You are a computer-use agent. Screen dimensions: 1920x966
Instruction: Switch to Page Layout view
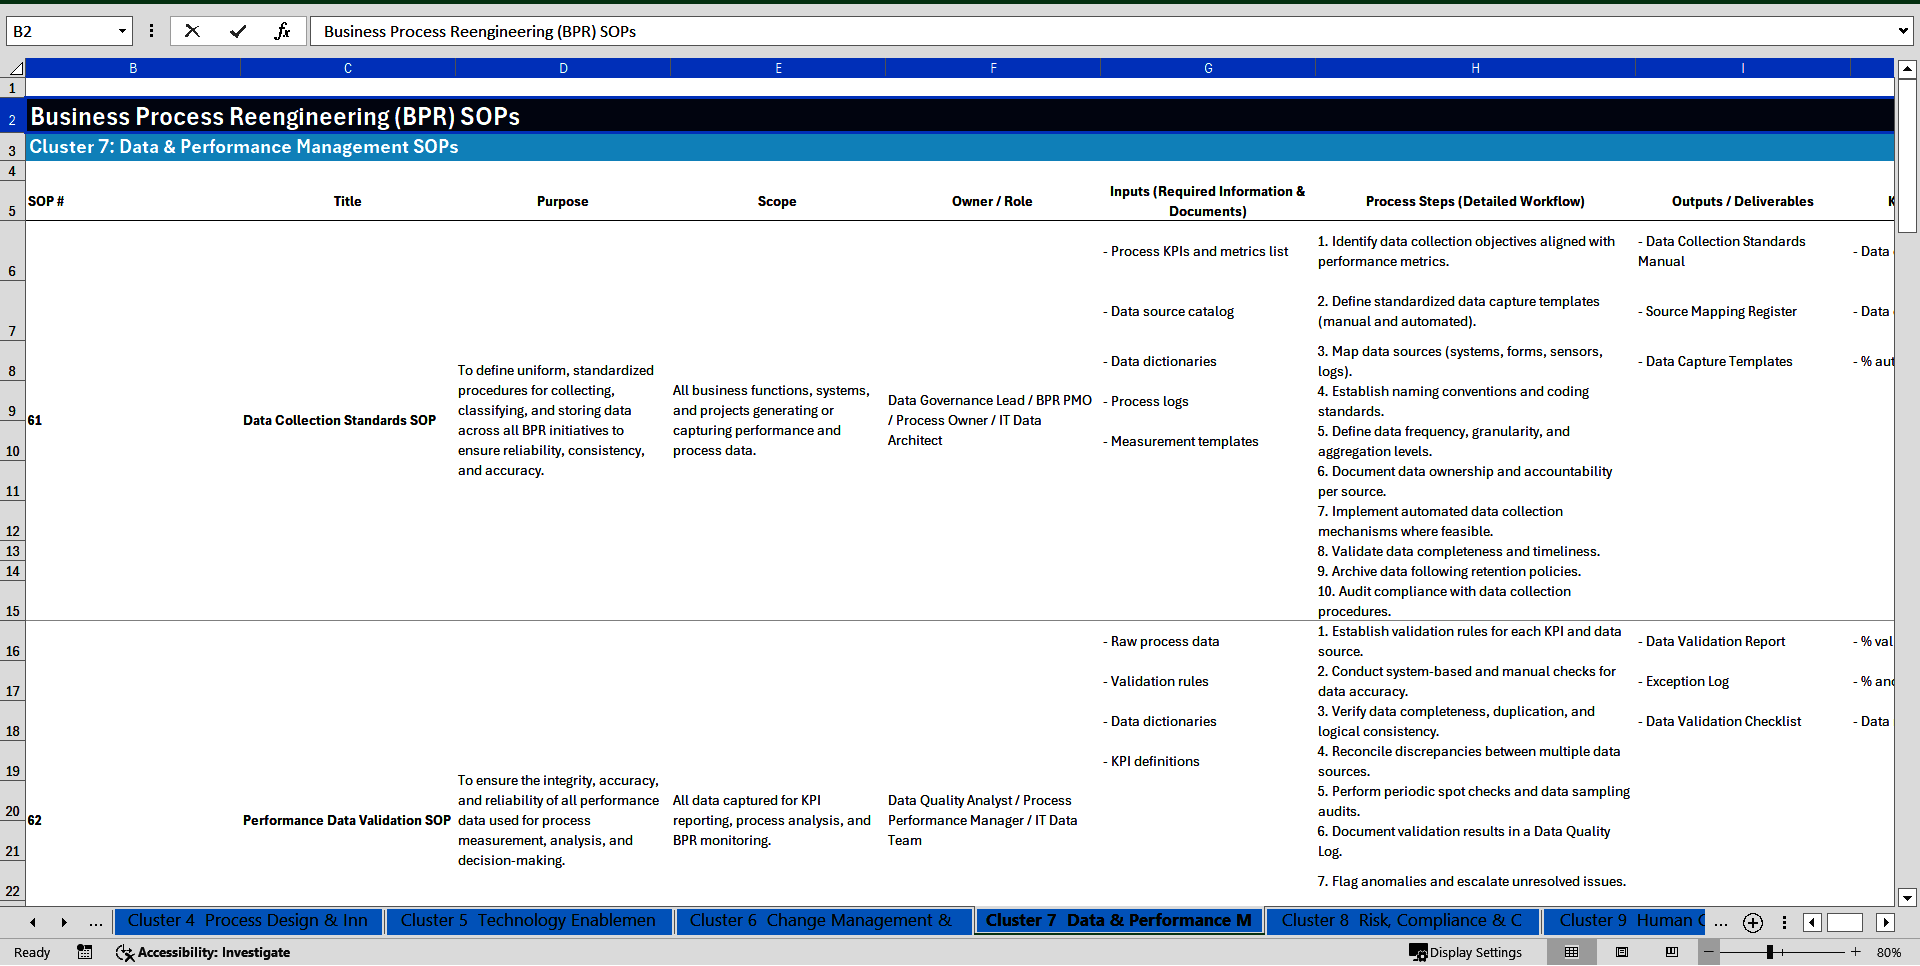1622,952
